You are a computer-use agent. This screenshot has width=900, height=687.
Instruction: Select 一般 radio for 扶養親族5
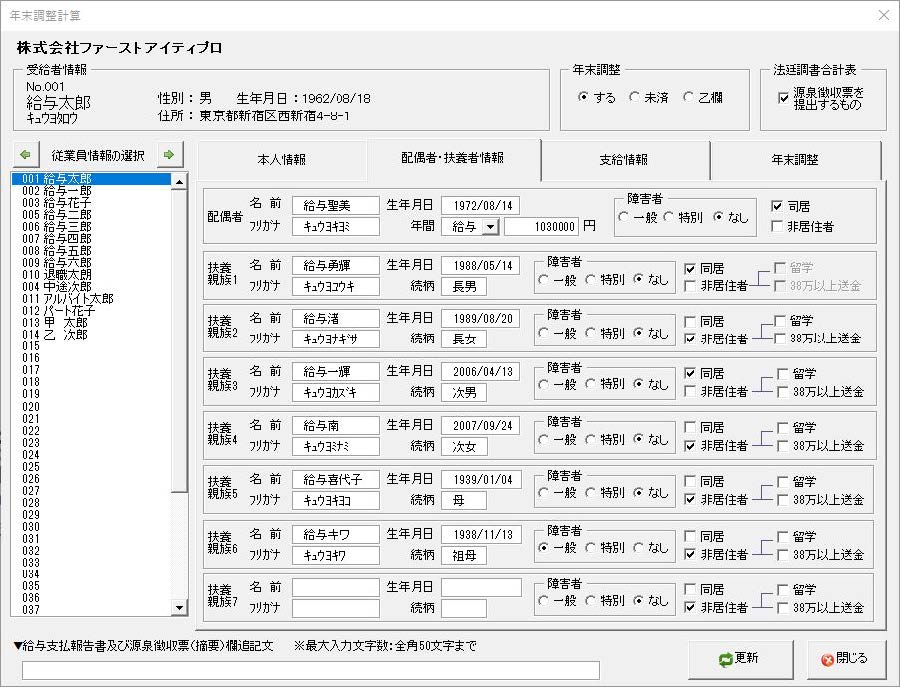click(x=557, y=492)
